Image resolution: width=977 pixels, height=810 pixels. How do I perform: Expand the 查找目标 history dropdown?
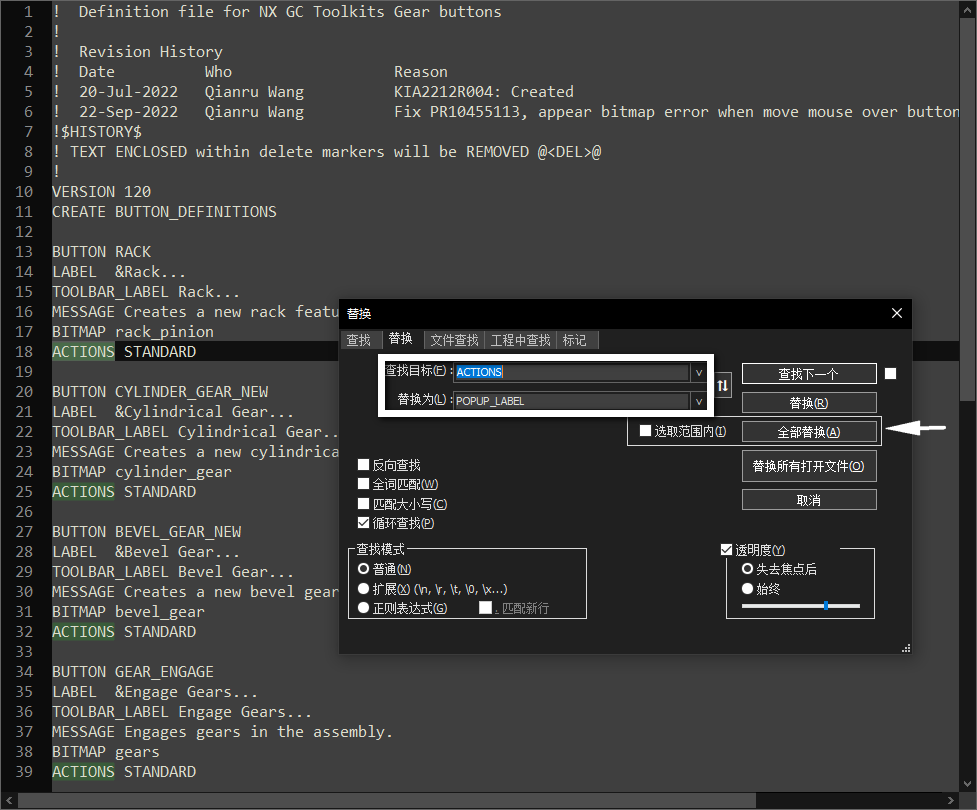pyautogui.click(x=698, y=373)
